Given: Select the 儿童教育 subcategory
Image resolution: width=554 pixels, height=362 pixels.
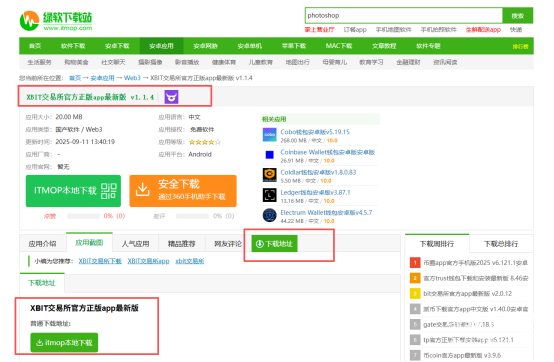Looking at the screenshot, I should coord(260,62).
